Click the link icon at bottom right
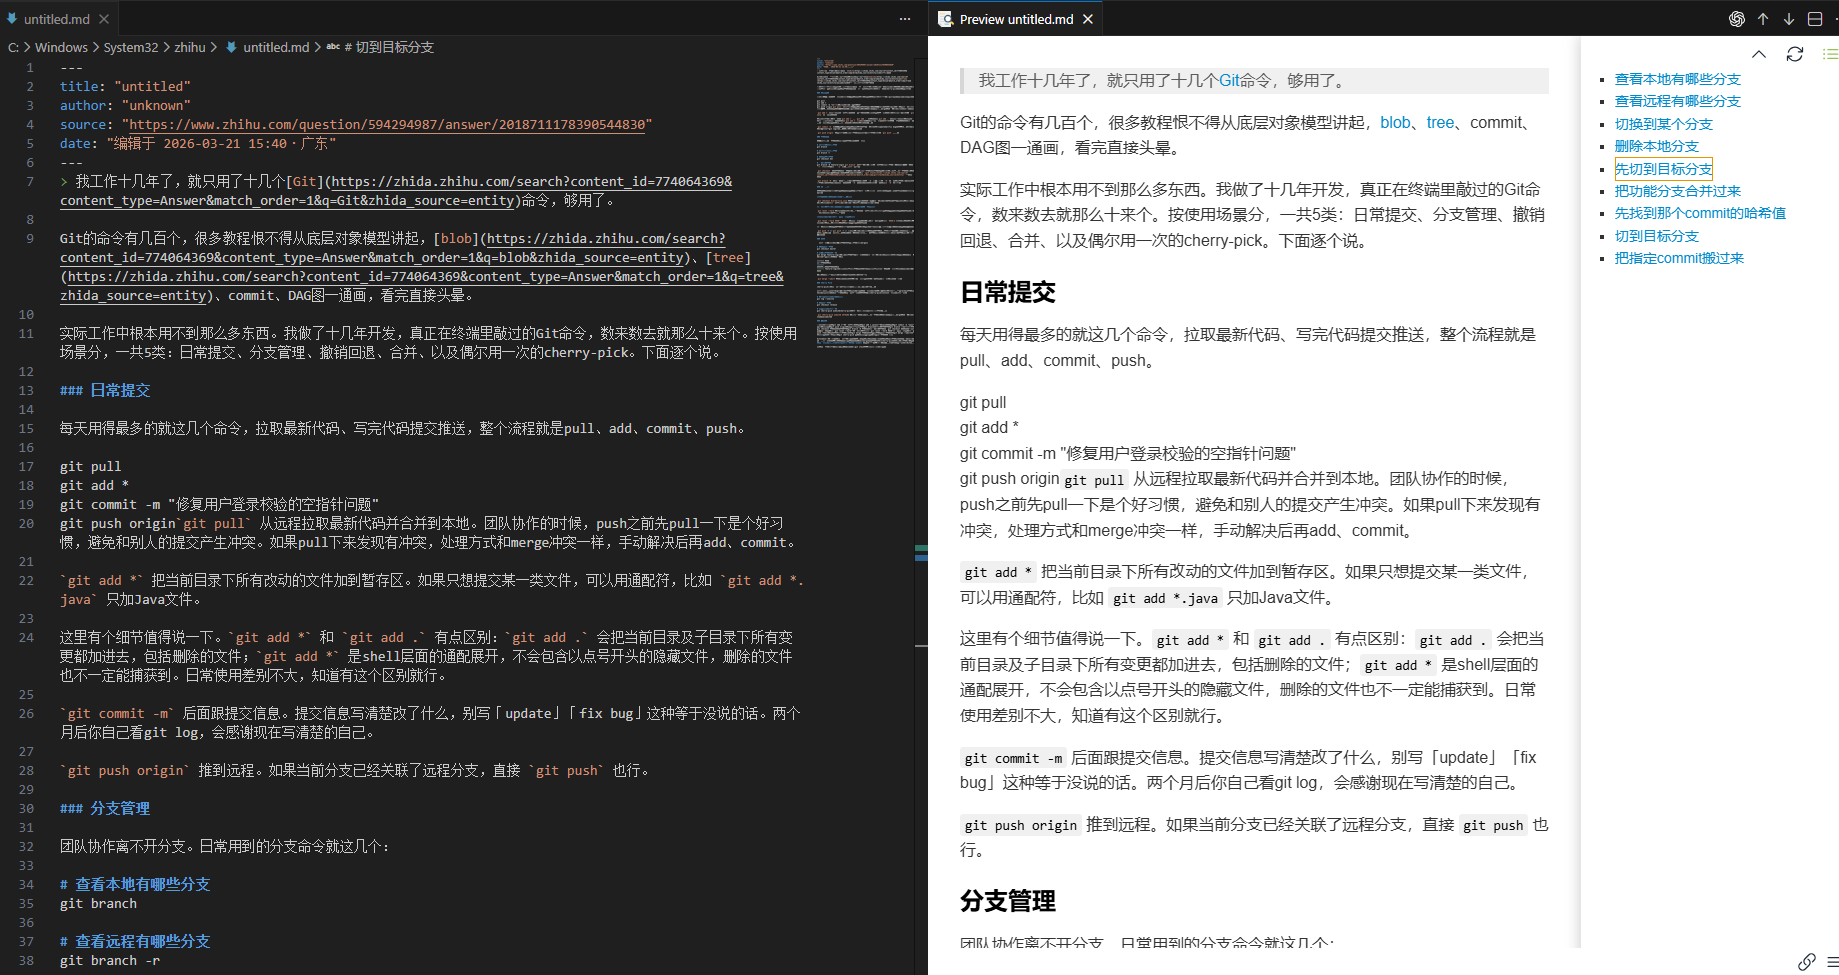 tap(1805, 962)
